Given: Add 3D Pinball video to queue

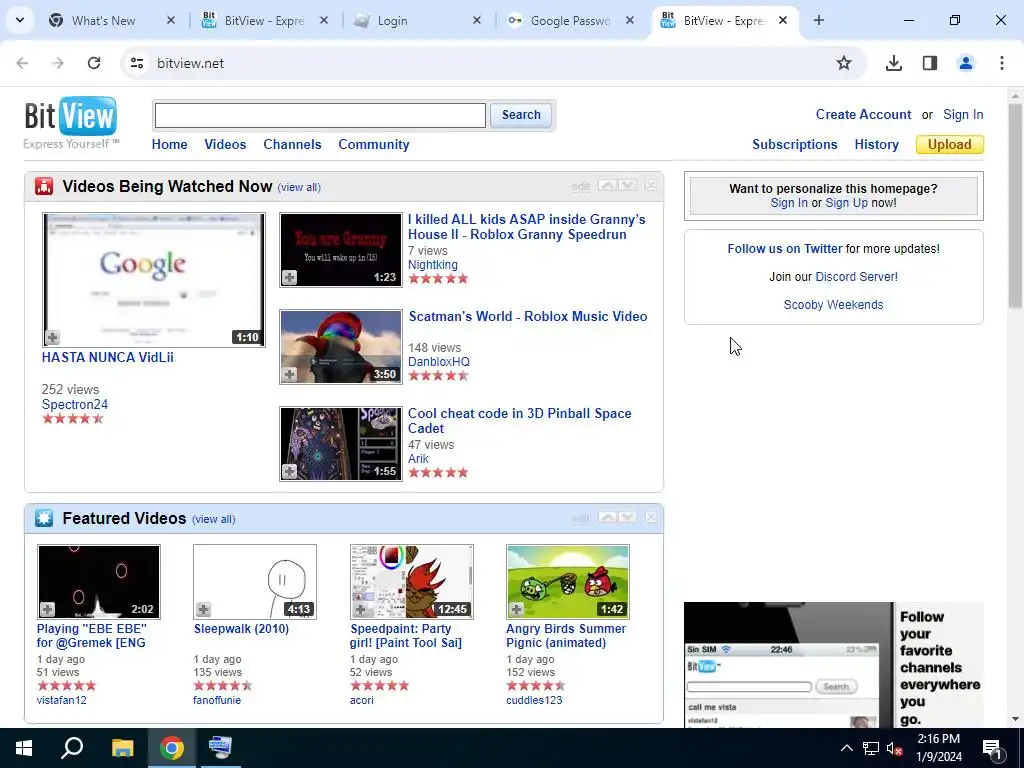Looking at the screenshot, I should click(x=289, y=472).
